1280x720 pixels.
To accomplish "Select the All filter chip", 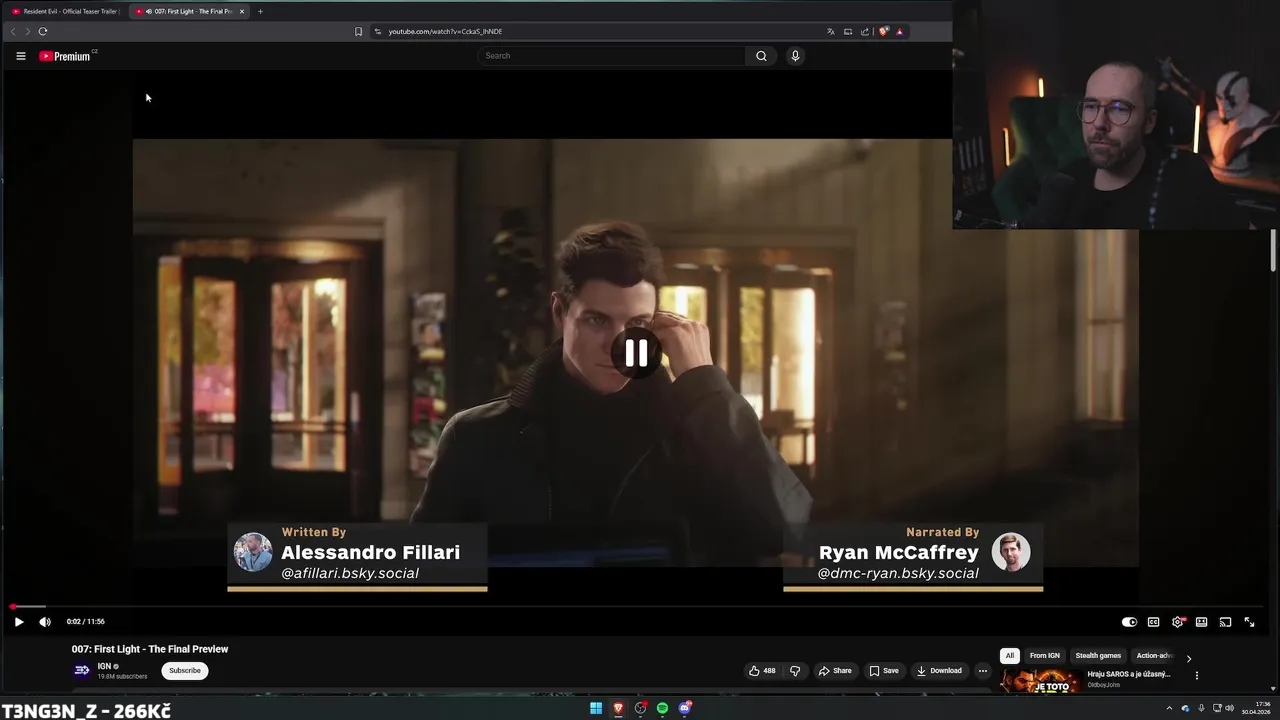I will point(1010,656).
